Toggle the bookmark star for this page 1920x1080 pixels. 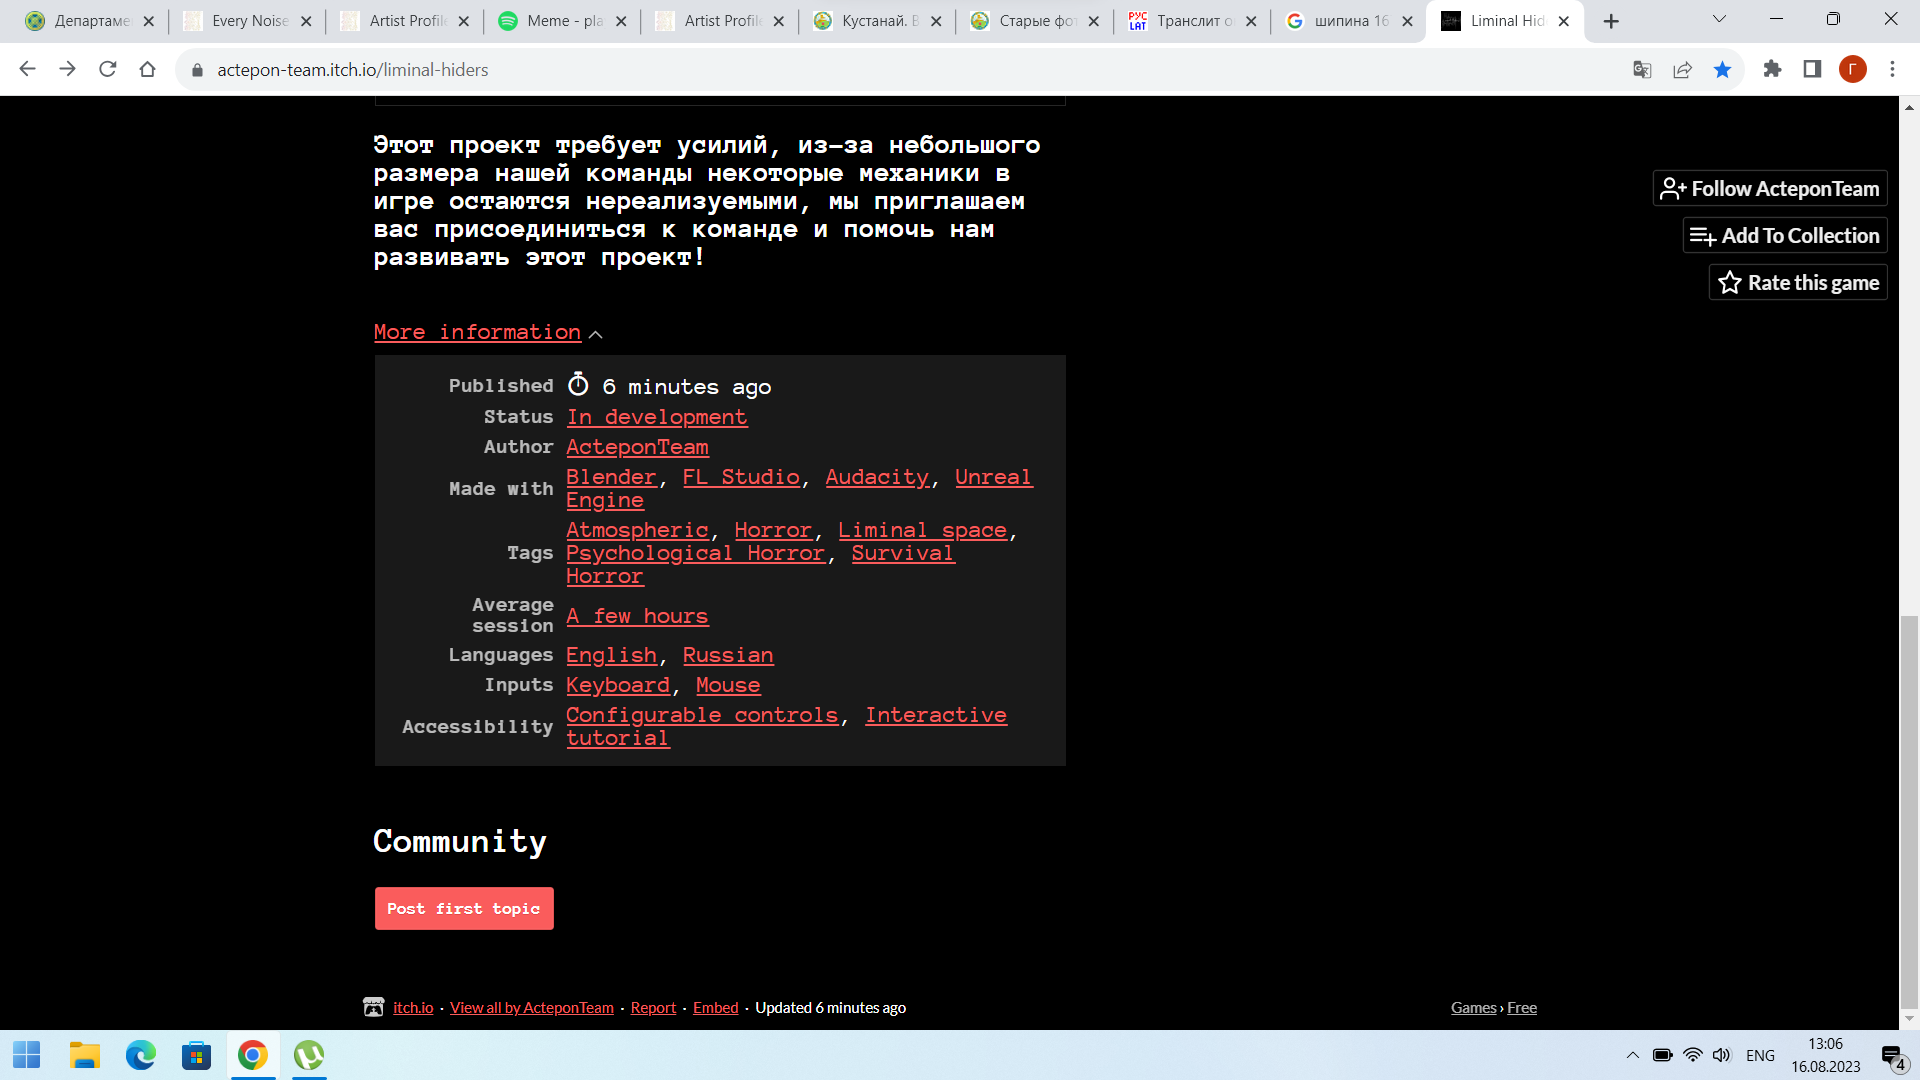click(1722, 69)
